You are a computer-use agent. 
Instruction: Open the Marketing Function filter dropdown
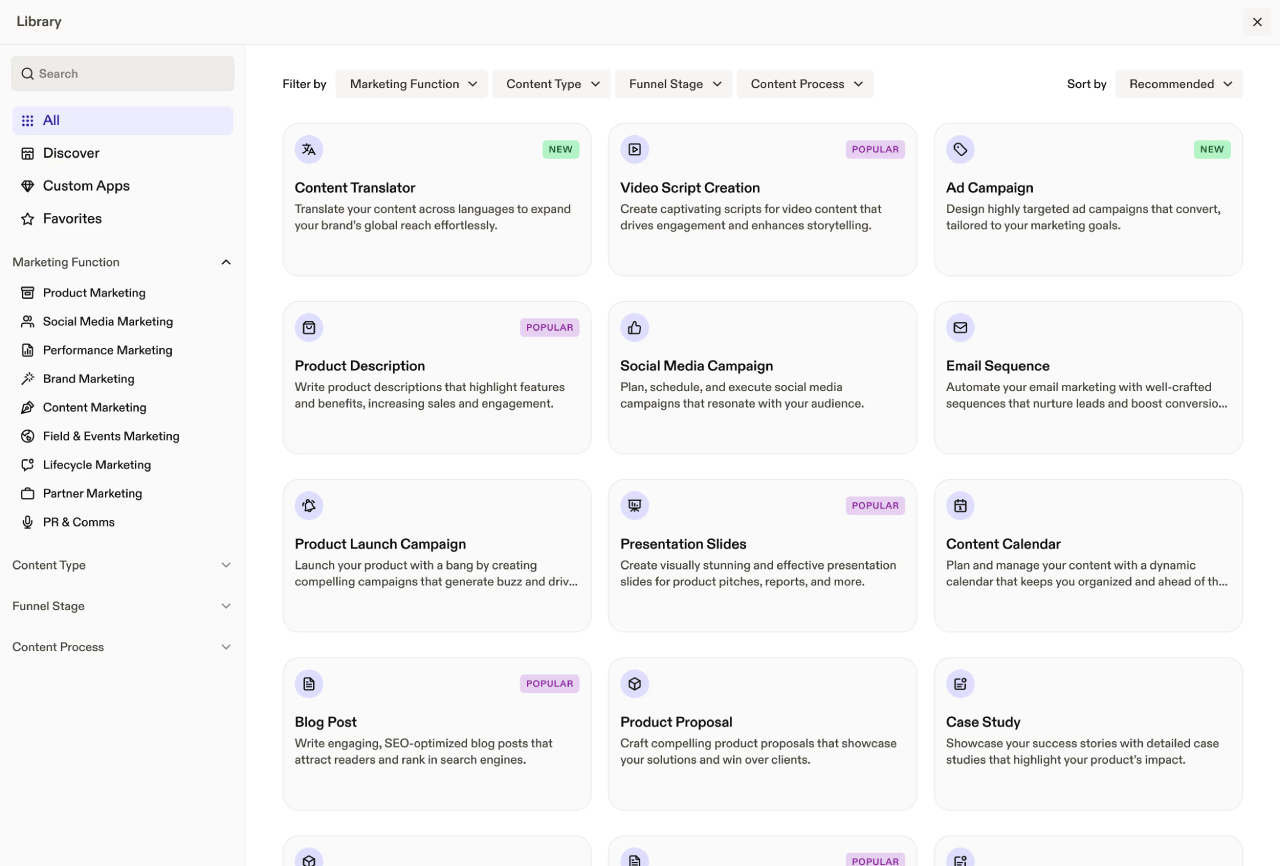coord(412,84)
